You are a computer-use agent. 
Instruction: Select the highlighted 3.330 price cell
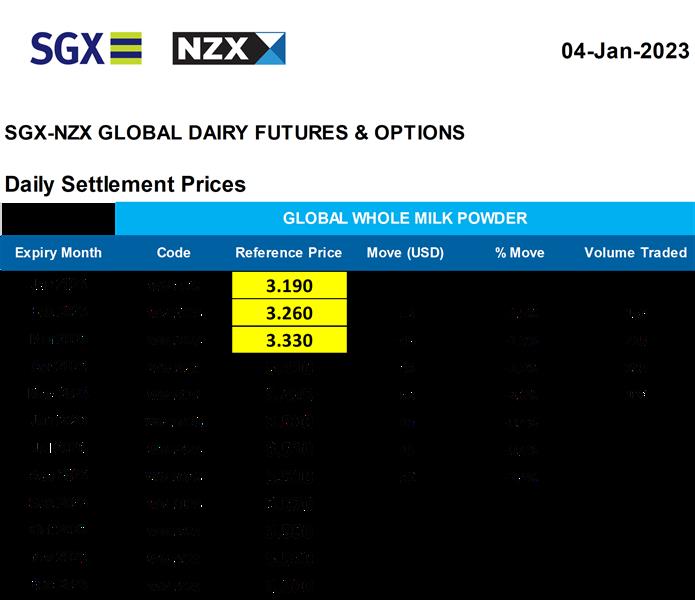point(289,340)
